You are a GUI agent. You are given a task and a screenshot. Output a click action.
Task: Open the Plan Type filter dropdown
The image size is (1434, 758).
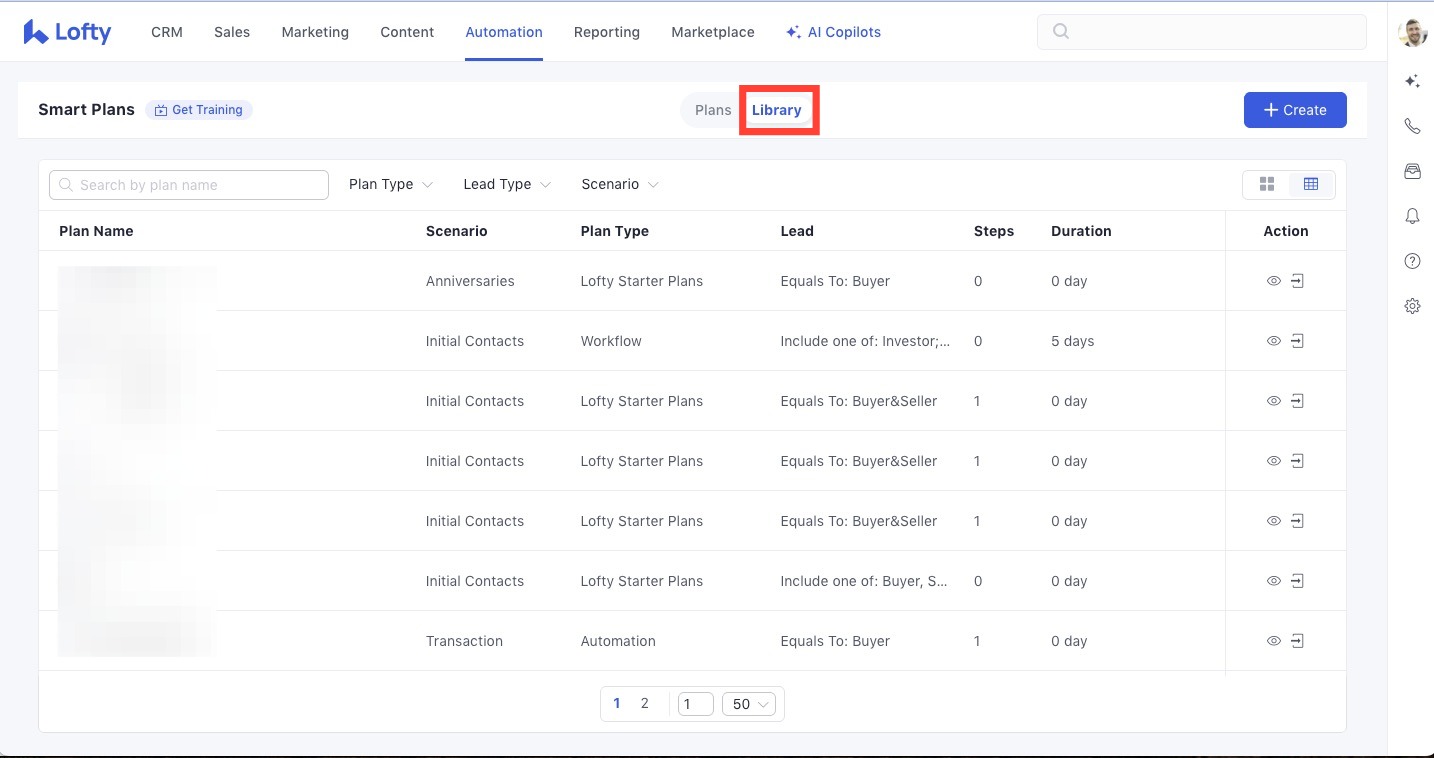(x=389, y=184)
